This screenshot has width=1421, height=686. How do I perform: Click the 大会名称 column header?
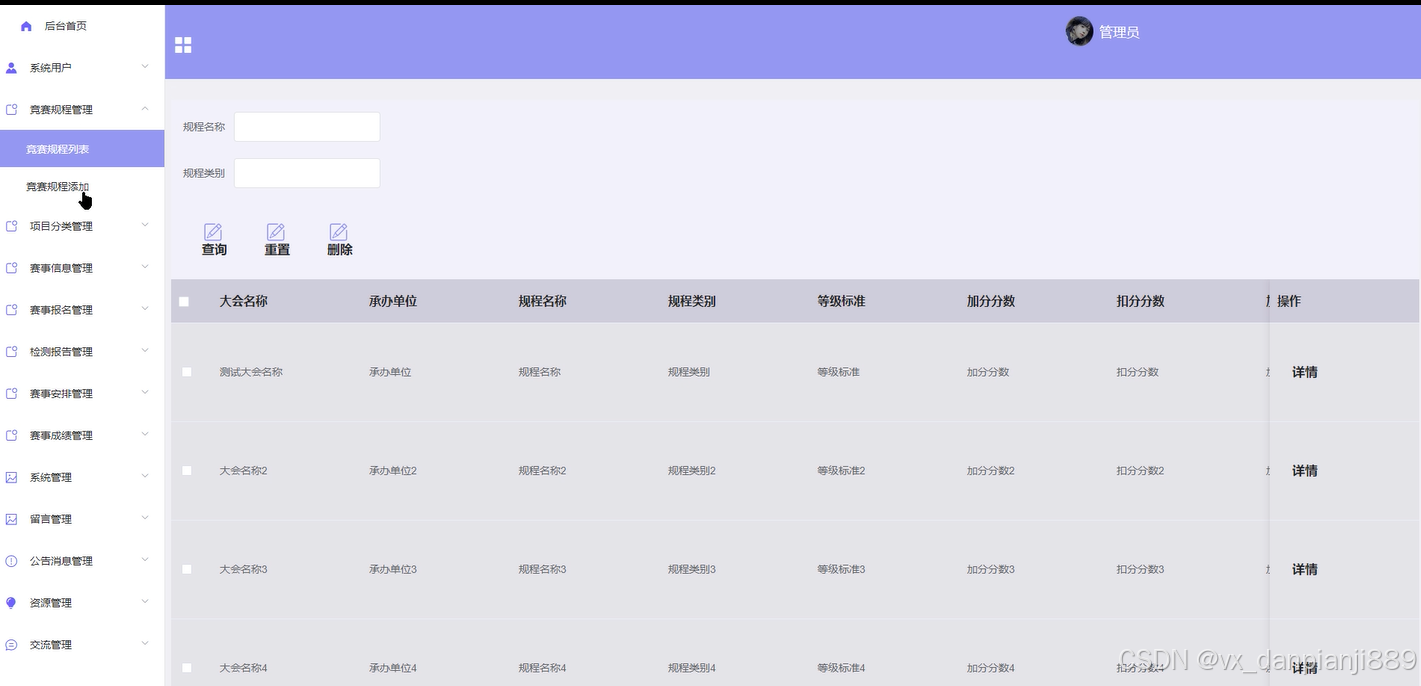tap(243, 301)
